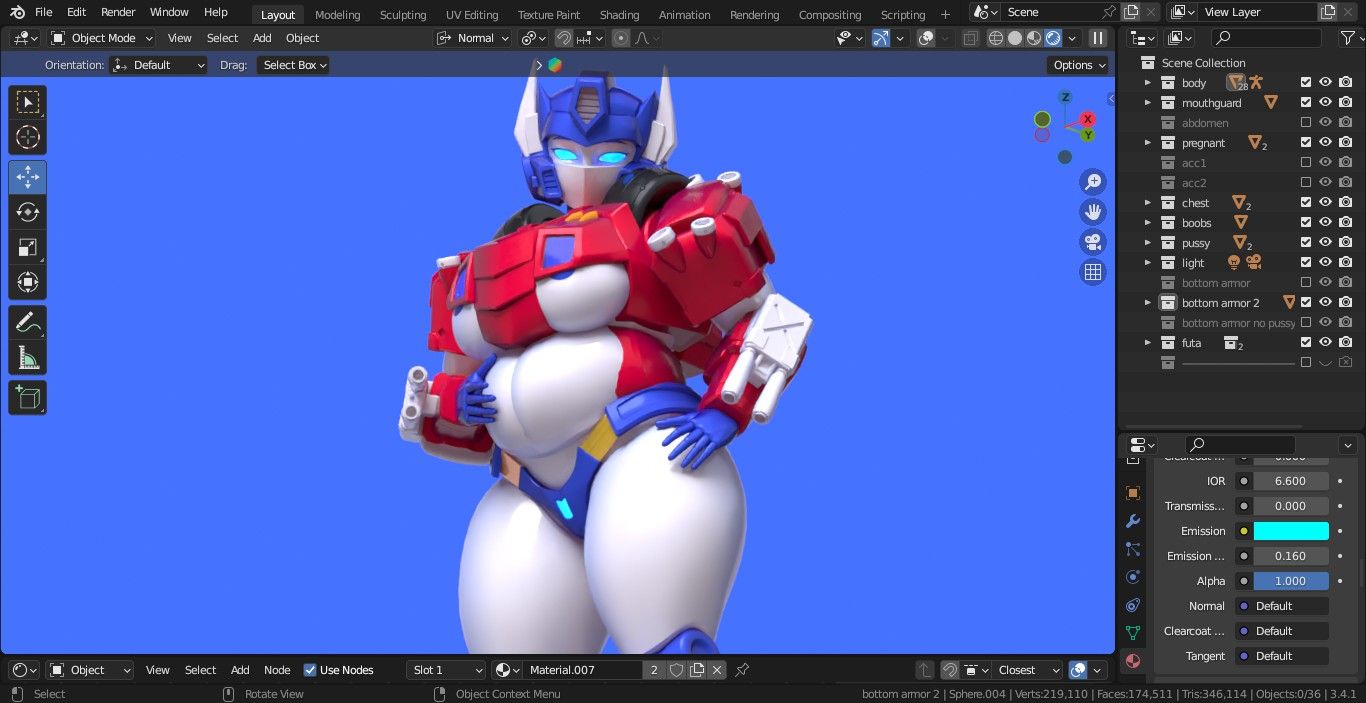Image resolution: width=1366 pixels, height=703 pixels.
Task: Open the Object Data properties tab
Action: 1133,633
